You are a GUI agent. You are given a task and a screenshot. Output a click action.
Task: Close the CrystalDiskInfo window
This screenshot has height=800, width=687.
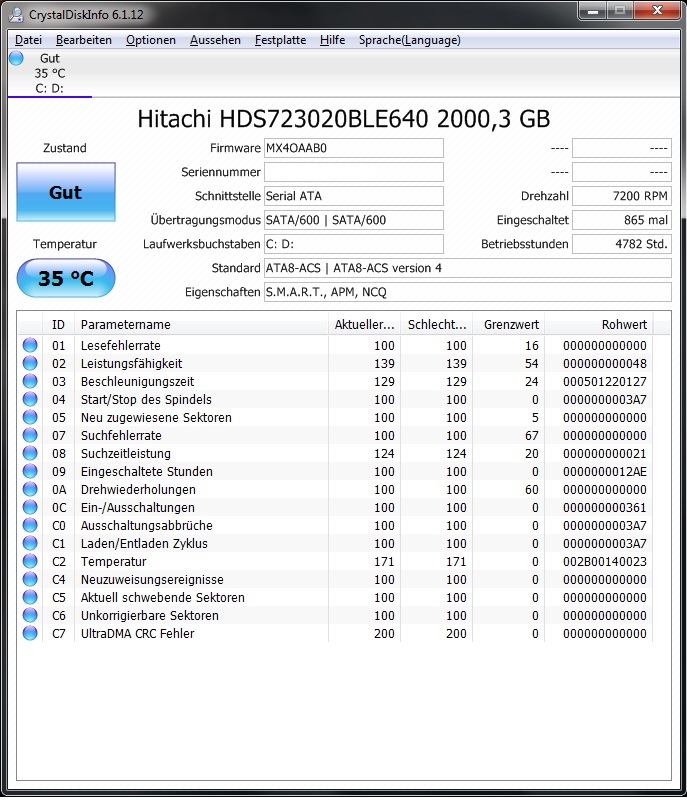point(657,11)
